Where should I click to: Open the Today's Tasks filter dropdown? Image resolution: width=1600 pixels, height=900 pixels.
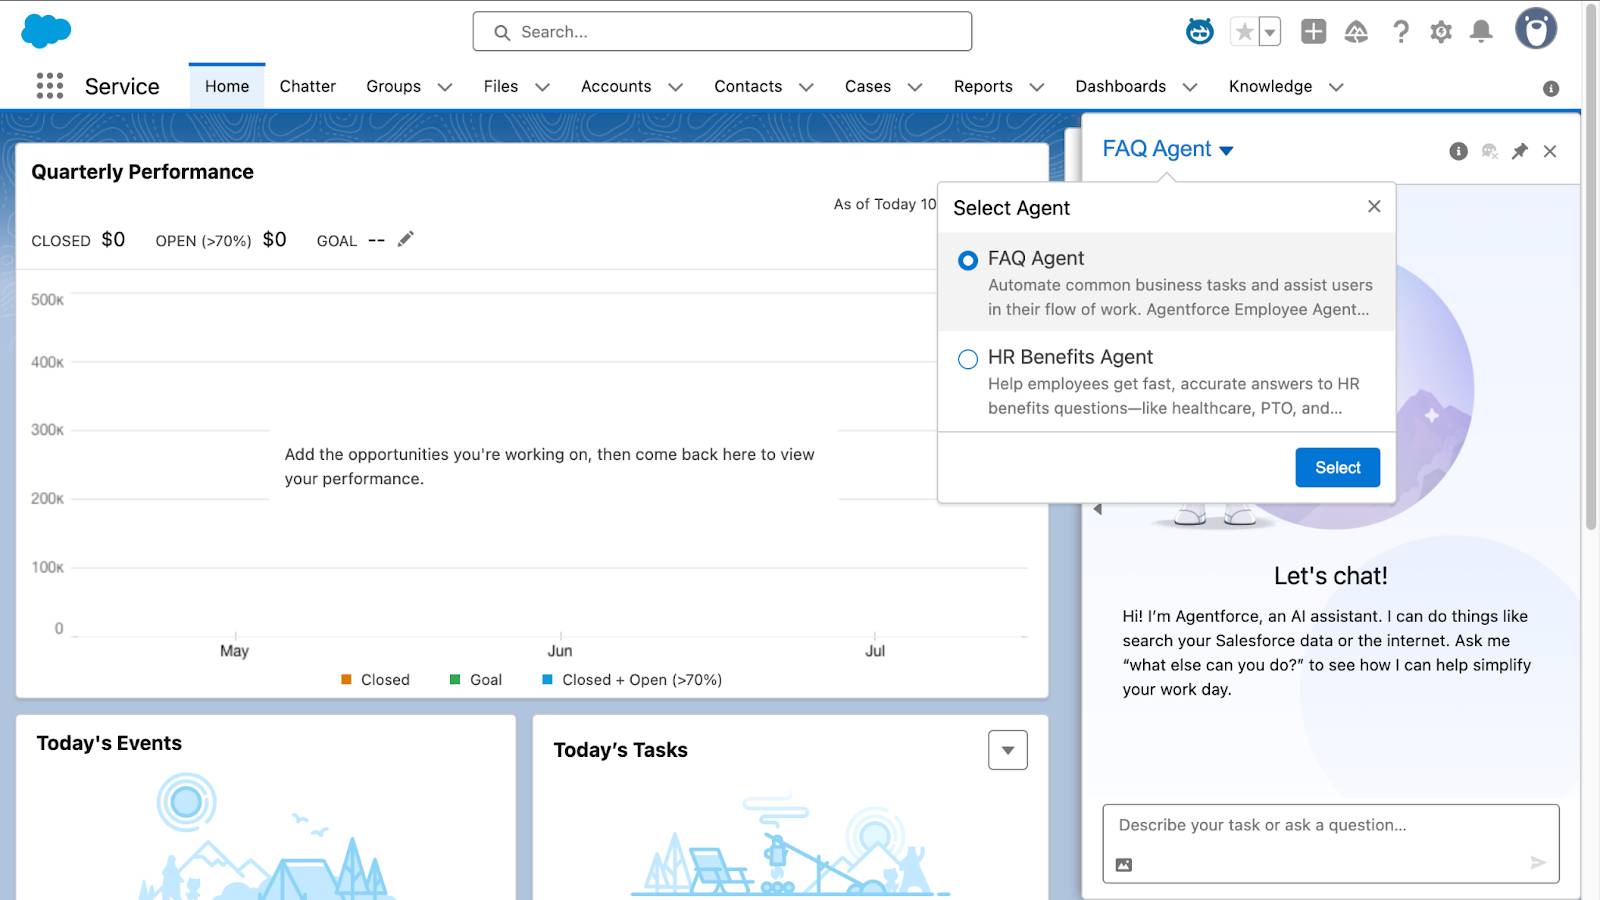[x=1008, y=750]
